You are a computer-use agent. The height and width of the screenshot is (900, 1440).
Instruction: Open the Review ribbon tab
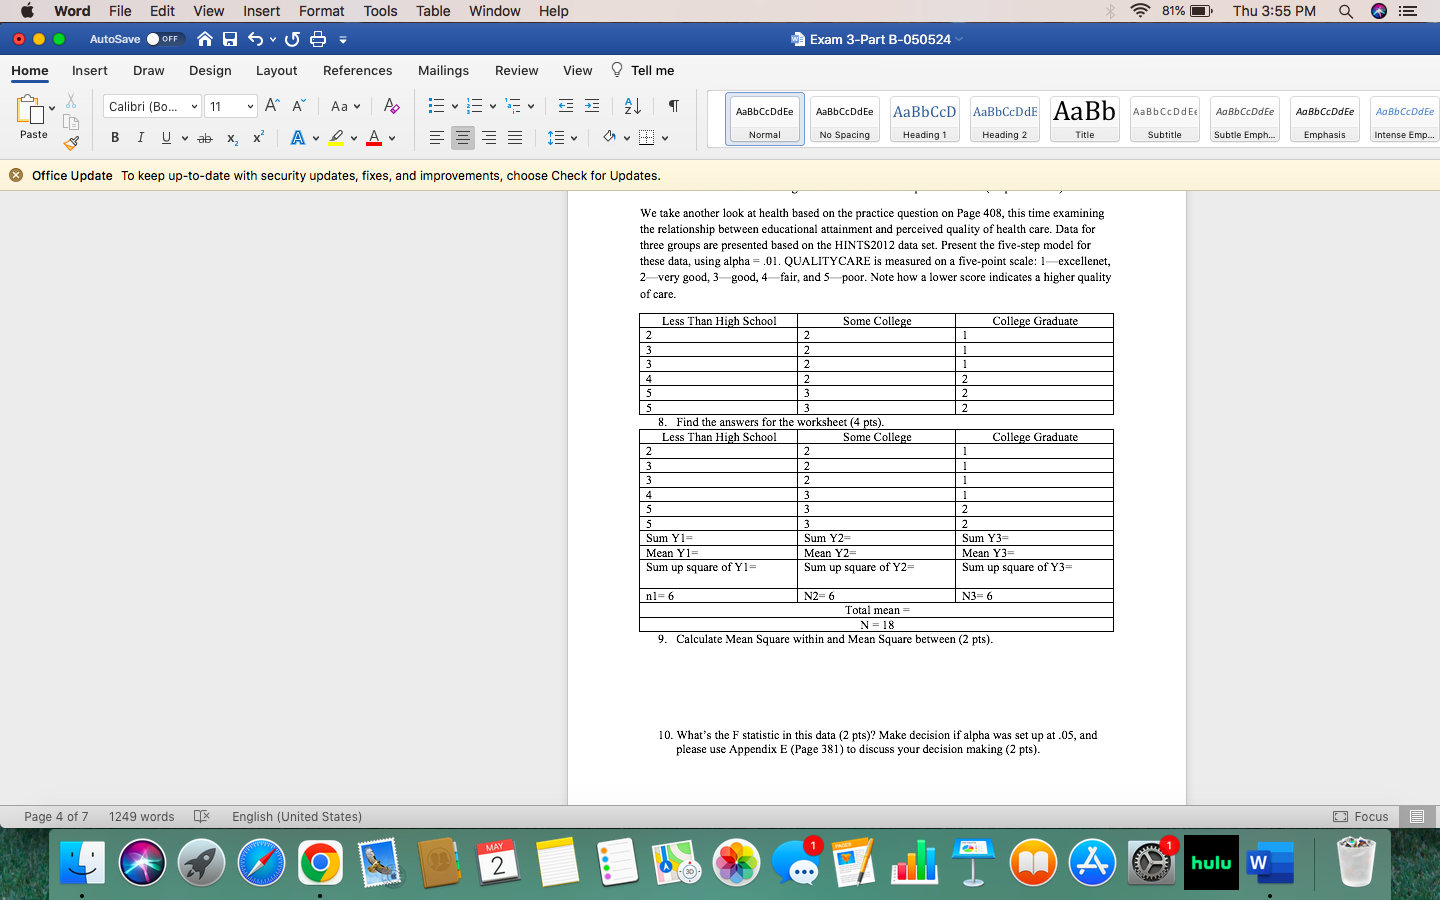pyautogui.click(x=516, y=70)
